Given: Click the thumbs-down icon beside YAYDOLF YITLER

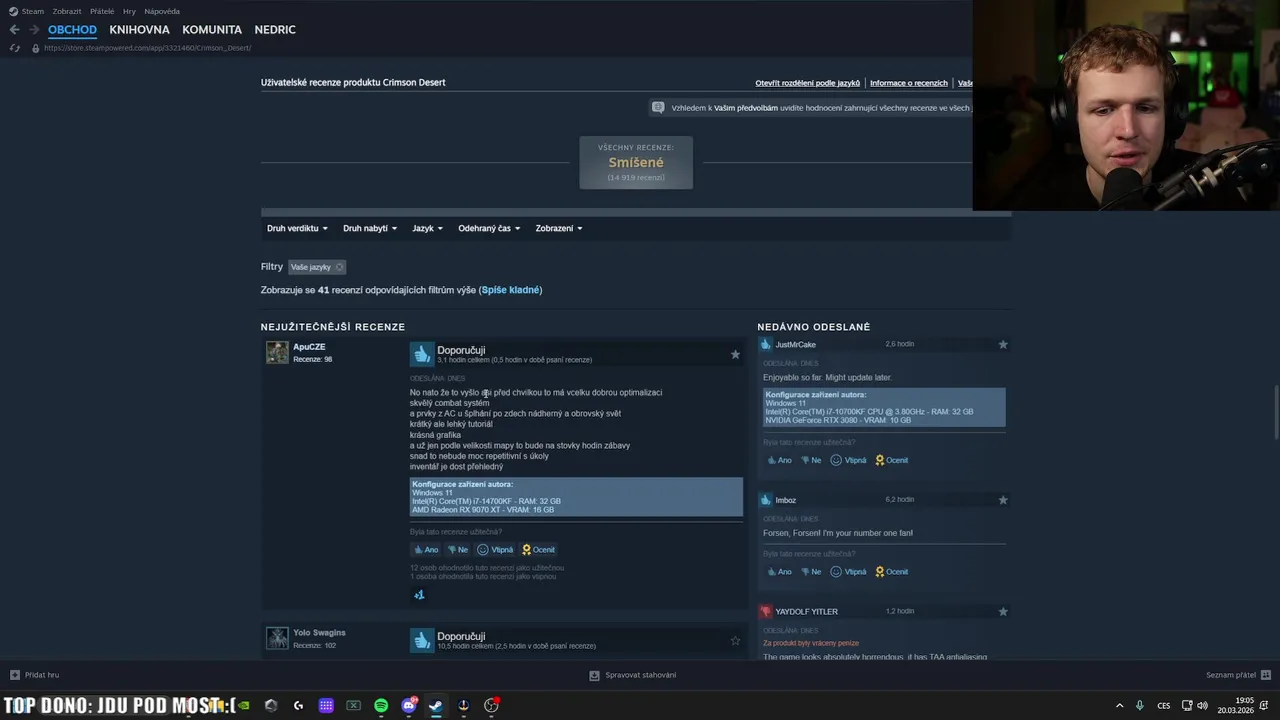Looking at the screenshot, I should [x=766, y=611].
